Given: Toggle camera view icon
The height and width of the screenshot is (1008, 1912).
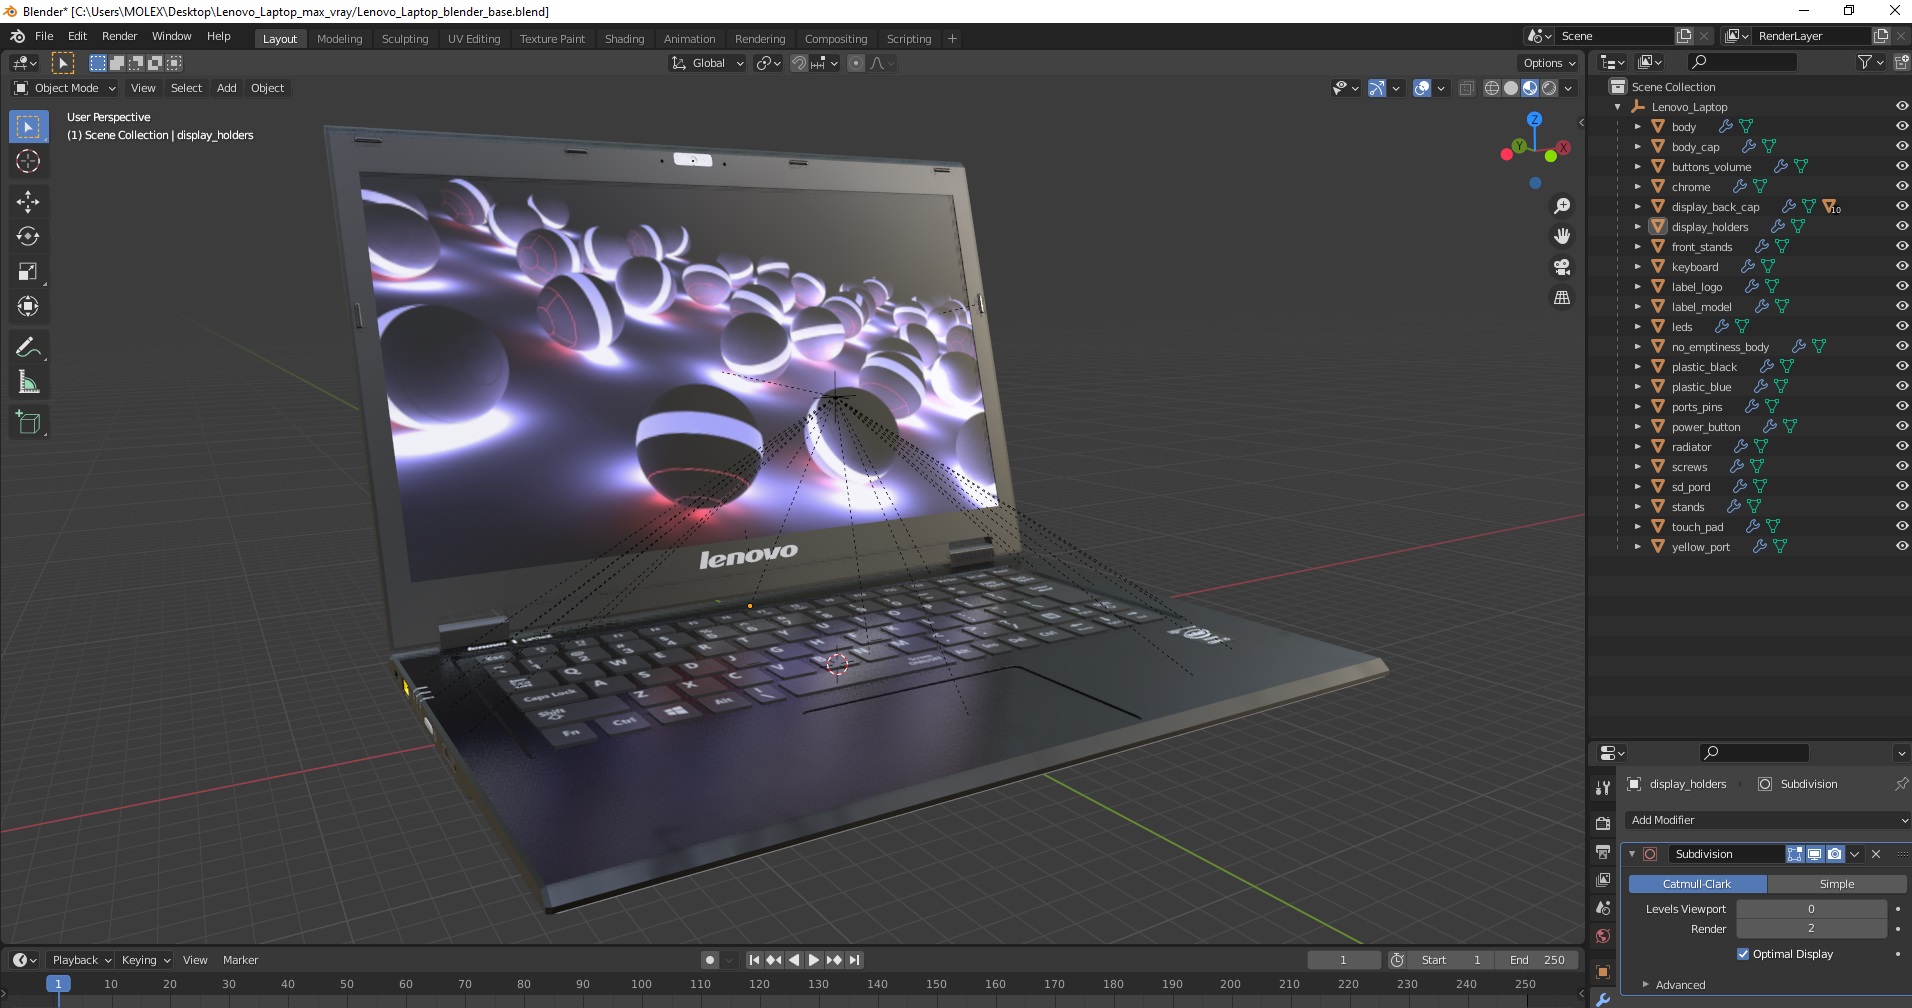Looking at the screenshot, I should pos(1561,267).
